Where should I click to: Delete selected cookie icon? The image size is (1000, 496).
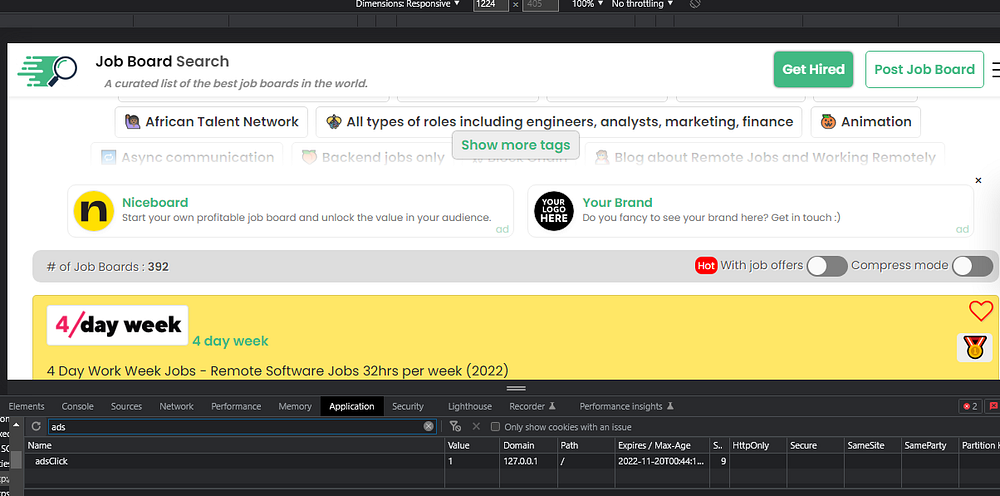476,427
